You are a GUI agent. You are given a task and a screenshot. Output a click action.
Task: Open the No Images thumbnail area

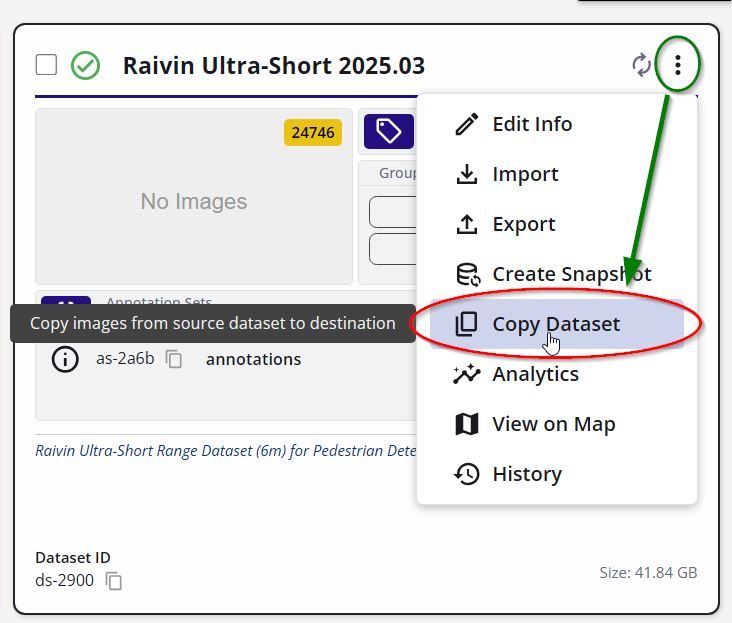click(x=194, y=196)
